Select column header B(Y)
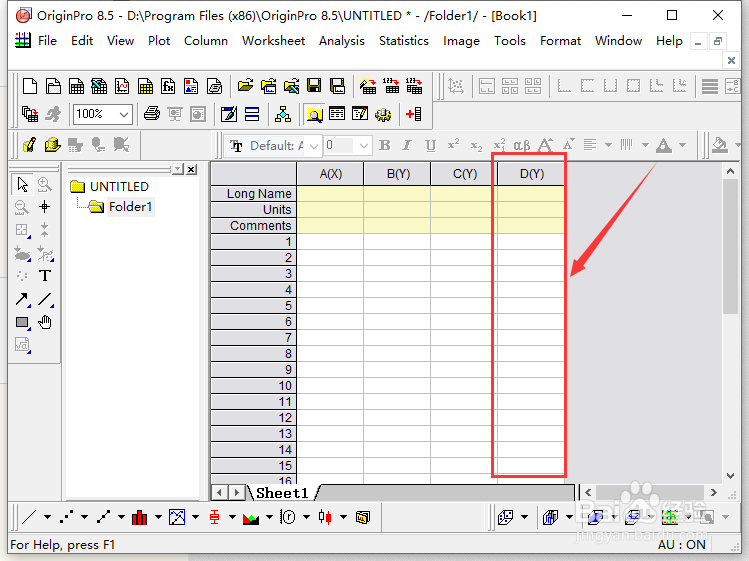This screenshot has height=561, width=749. 398,174
